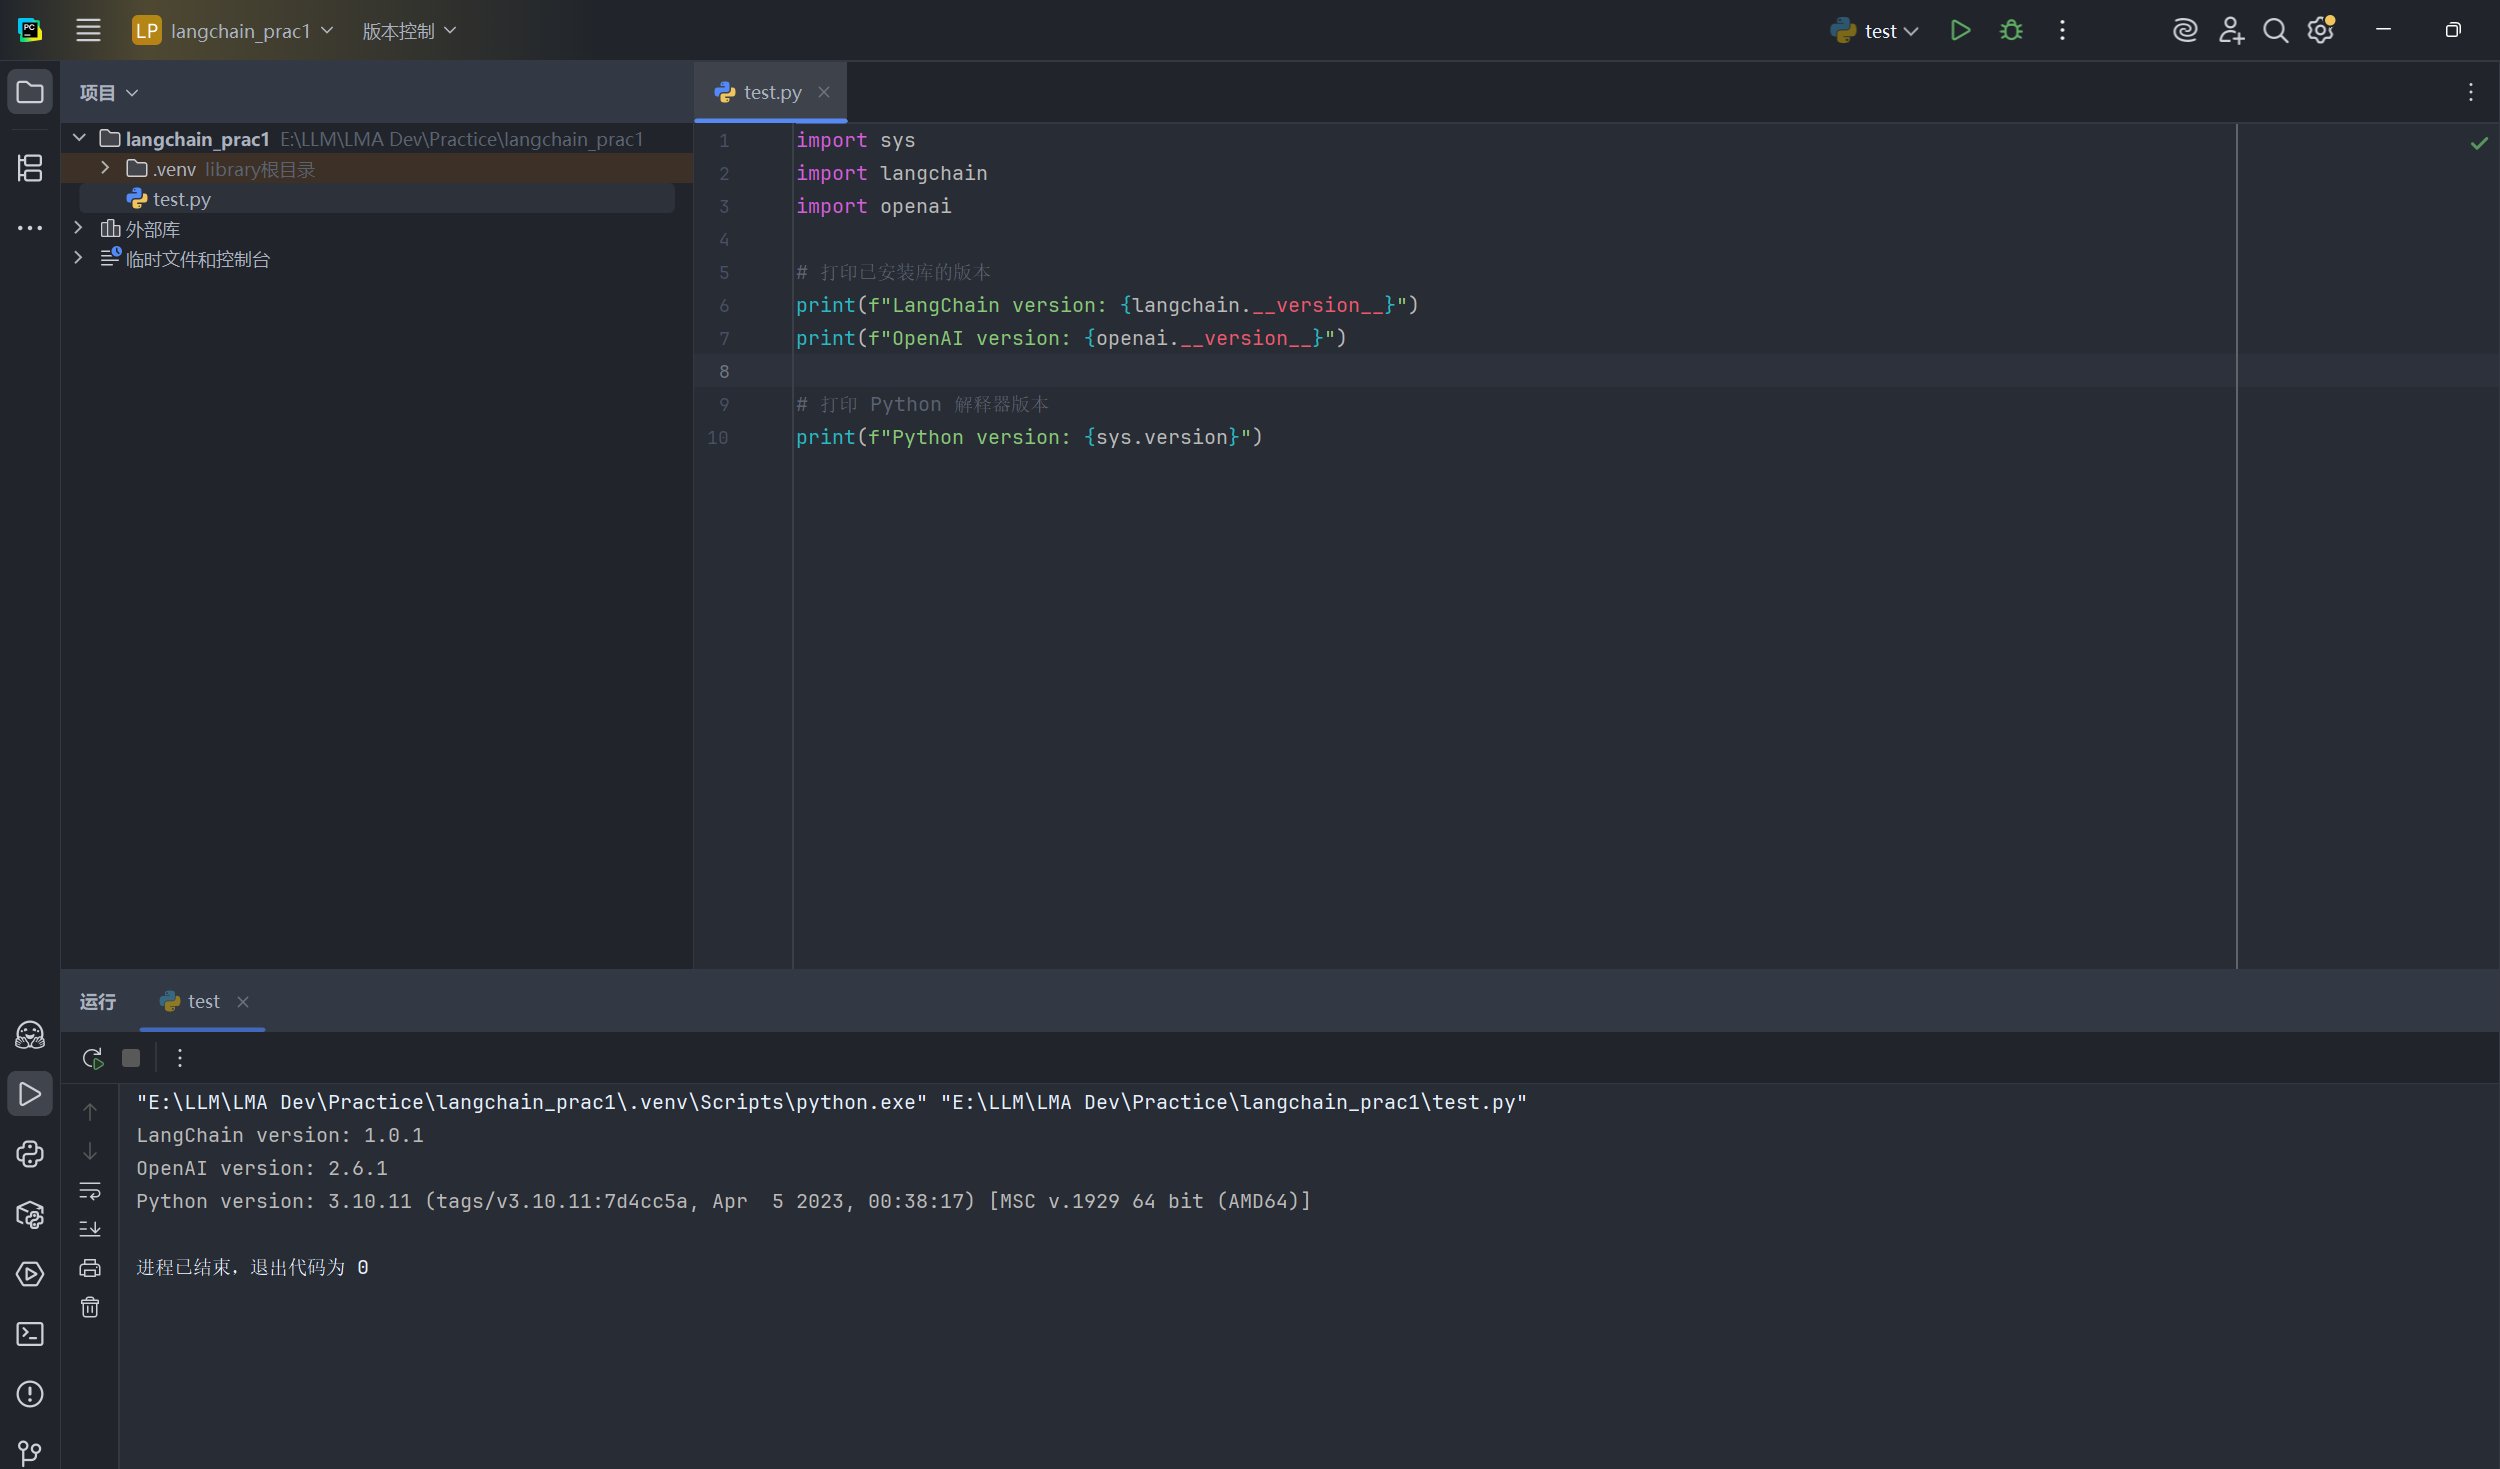
Task: Open the Python Console tool window
Action: point(30,1154)
